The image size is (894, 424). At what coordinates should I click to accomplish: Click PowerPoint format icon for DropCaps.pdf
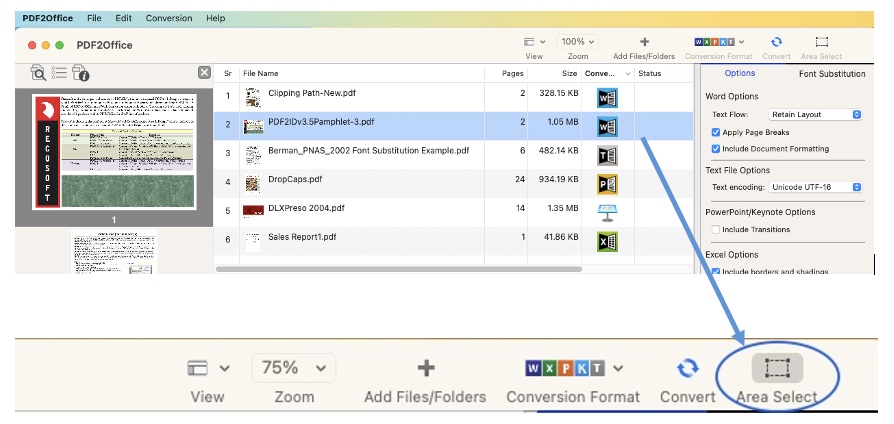pos(607,184)
